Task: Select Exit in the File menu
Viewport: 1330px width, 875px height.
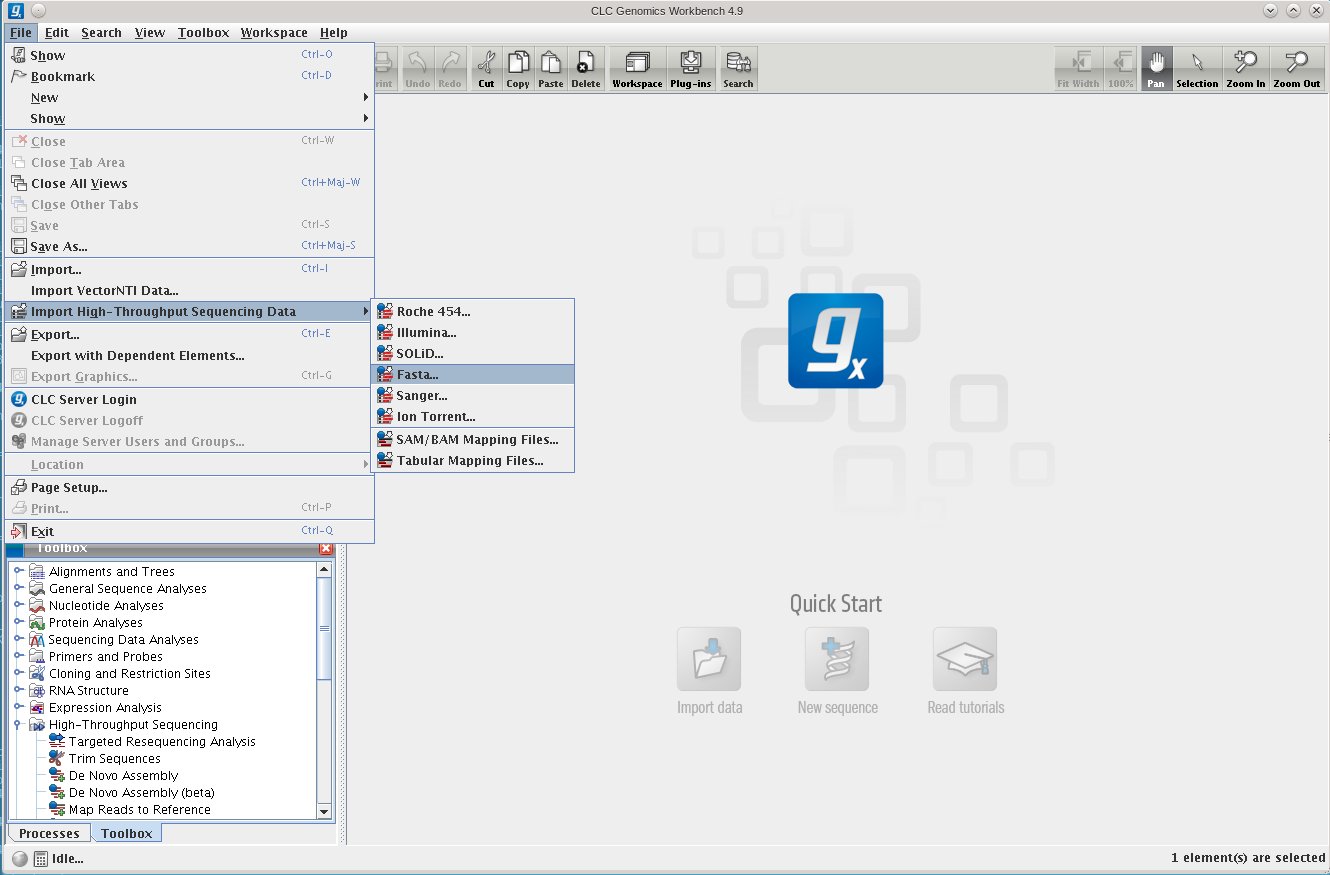Action: tap(190, 531)
